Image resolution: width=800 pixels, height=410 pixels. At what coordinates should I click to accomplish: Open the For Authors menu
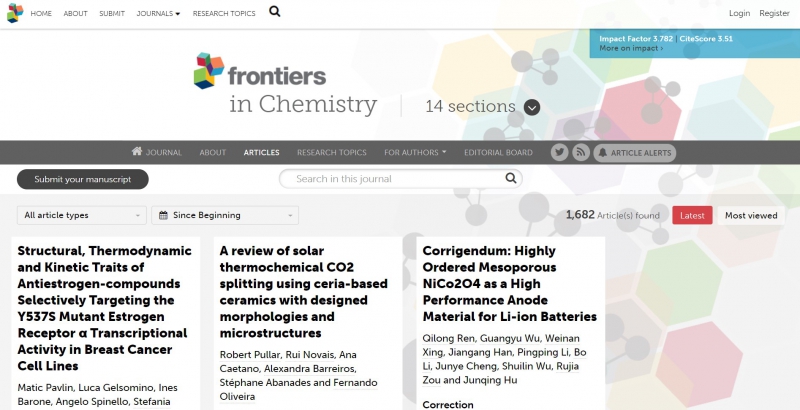(x=415, y=153)
